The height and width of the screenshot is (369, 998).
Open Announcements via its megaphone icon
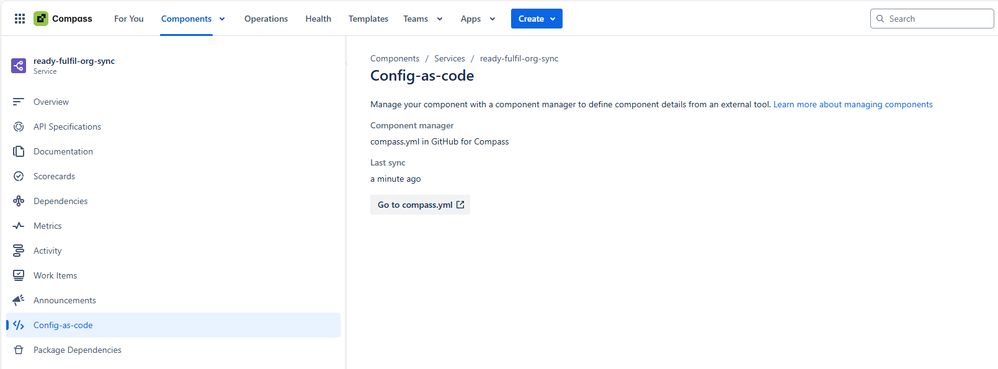[x=18, y=300]
